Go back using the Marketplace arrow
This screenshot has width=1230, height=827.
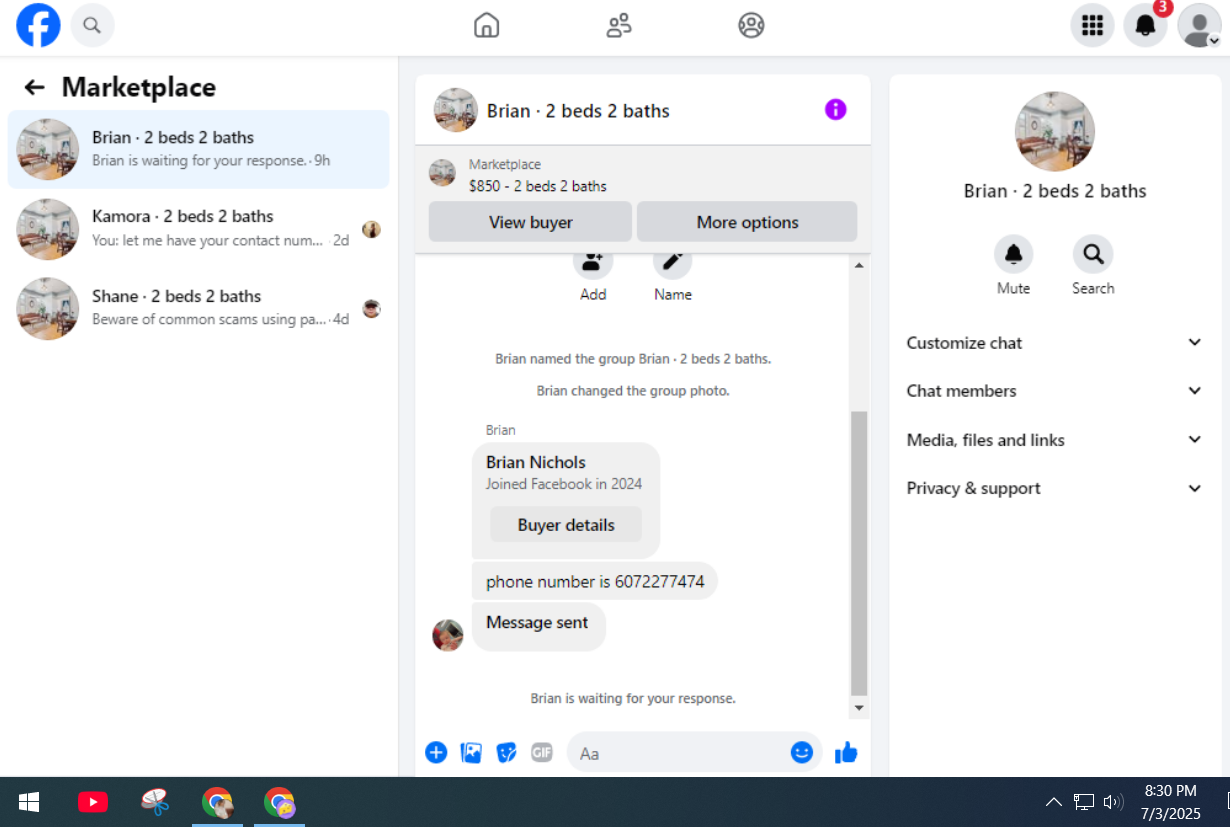[x=35, y=87]
